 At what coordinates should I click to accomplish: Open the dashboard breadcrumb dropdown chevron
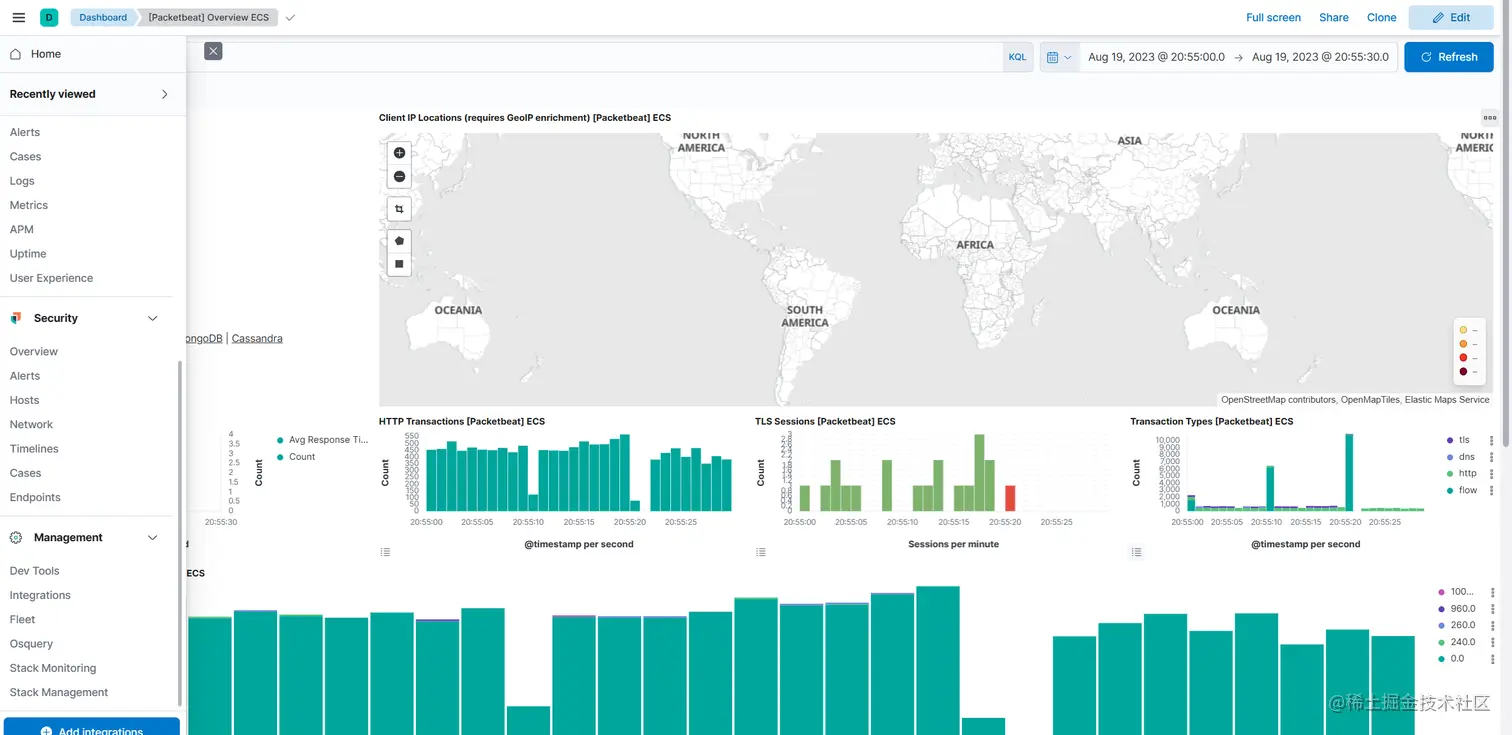[290, 18]
